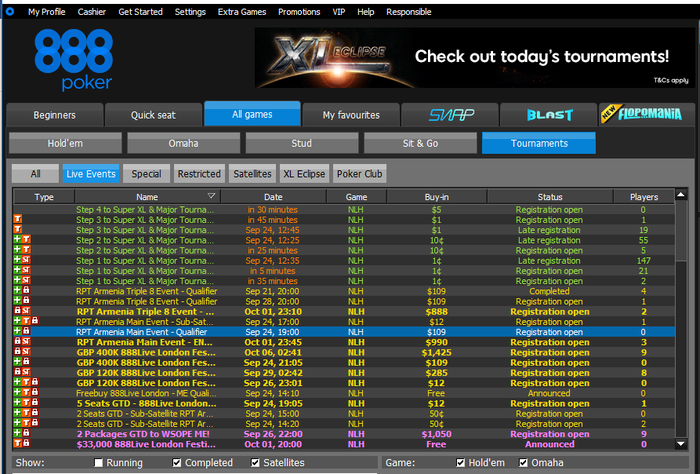Click the lock icon on the highlighted Main Event Qualifier row
Screen dimensions: 700x474
[x=26, y=332]
